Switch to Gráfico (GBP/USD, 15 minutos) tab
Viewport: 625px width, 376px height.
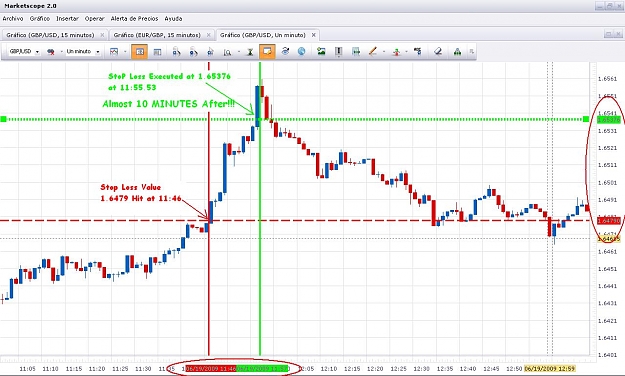pos(50,35)
